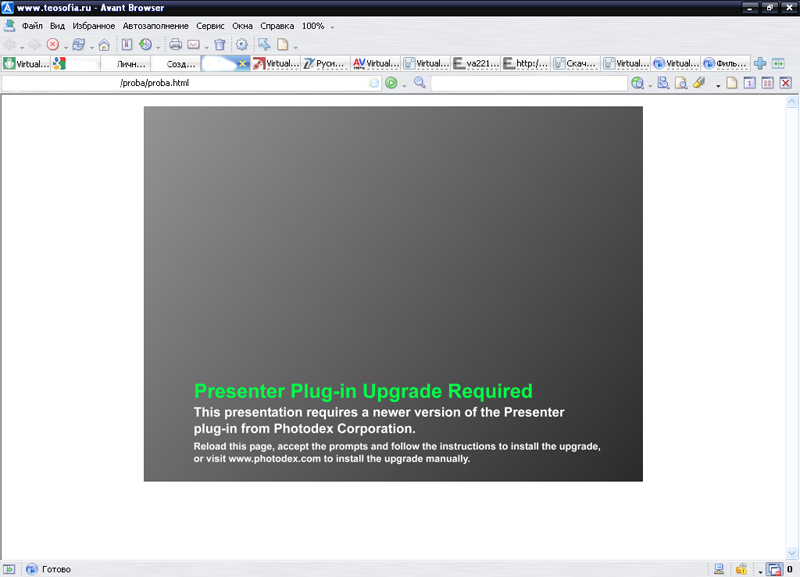800x577 pixels.
Task: Click the find-in-page binoculars icon
Action: pos(663,83)
